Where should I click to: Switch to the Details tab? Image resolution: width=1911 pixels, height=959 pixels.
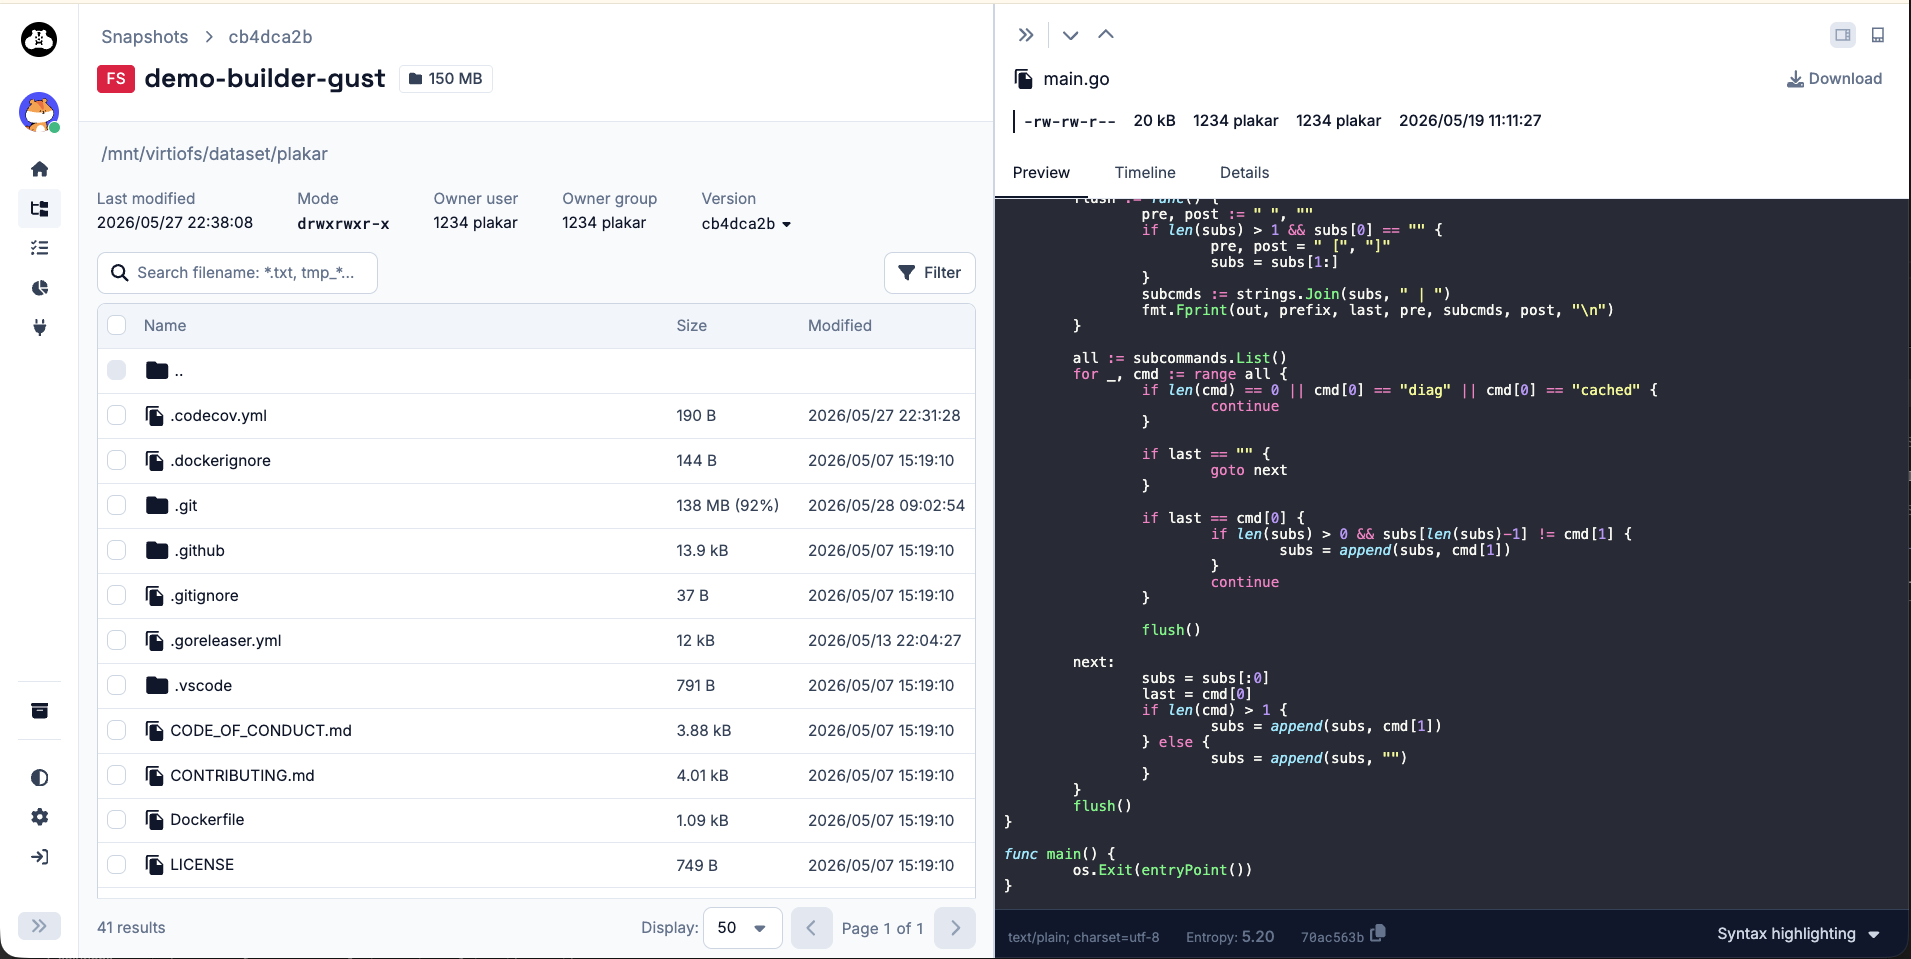click(1244, 173)
